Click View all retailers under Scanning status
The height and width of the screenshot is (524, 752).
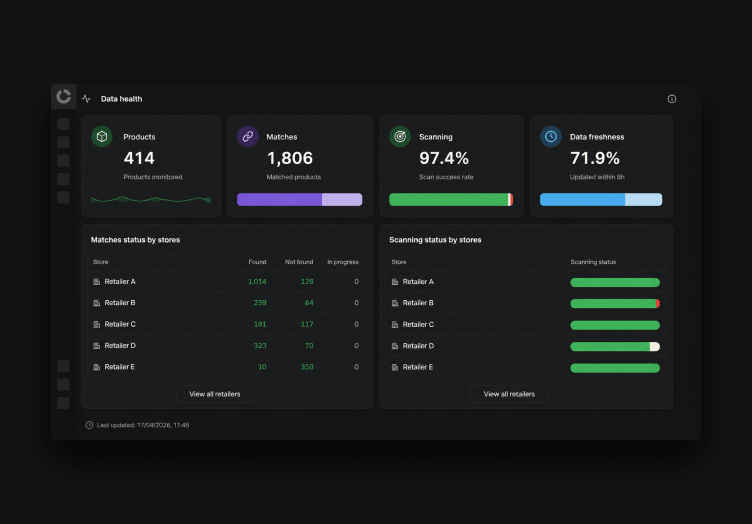click(509, 394)
